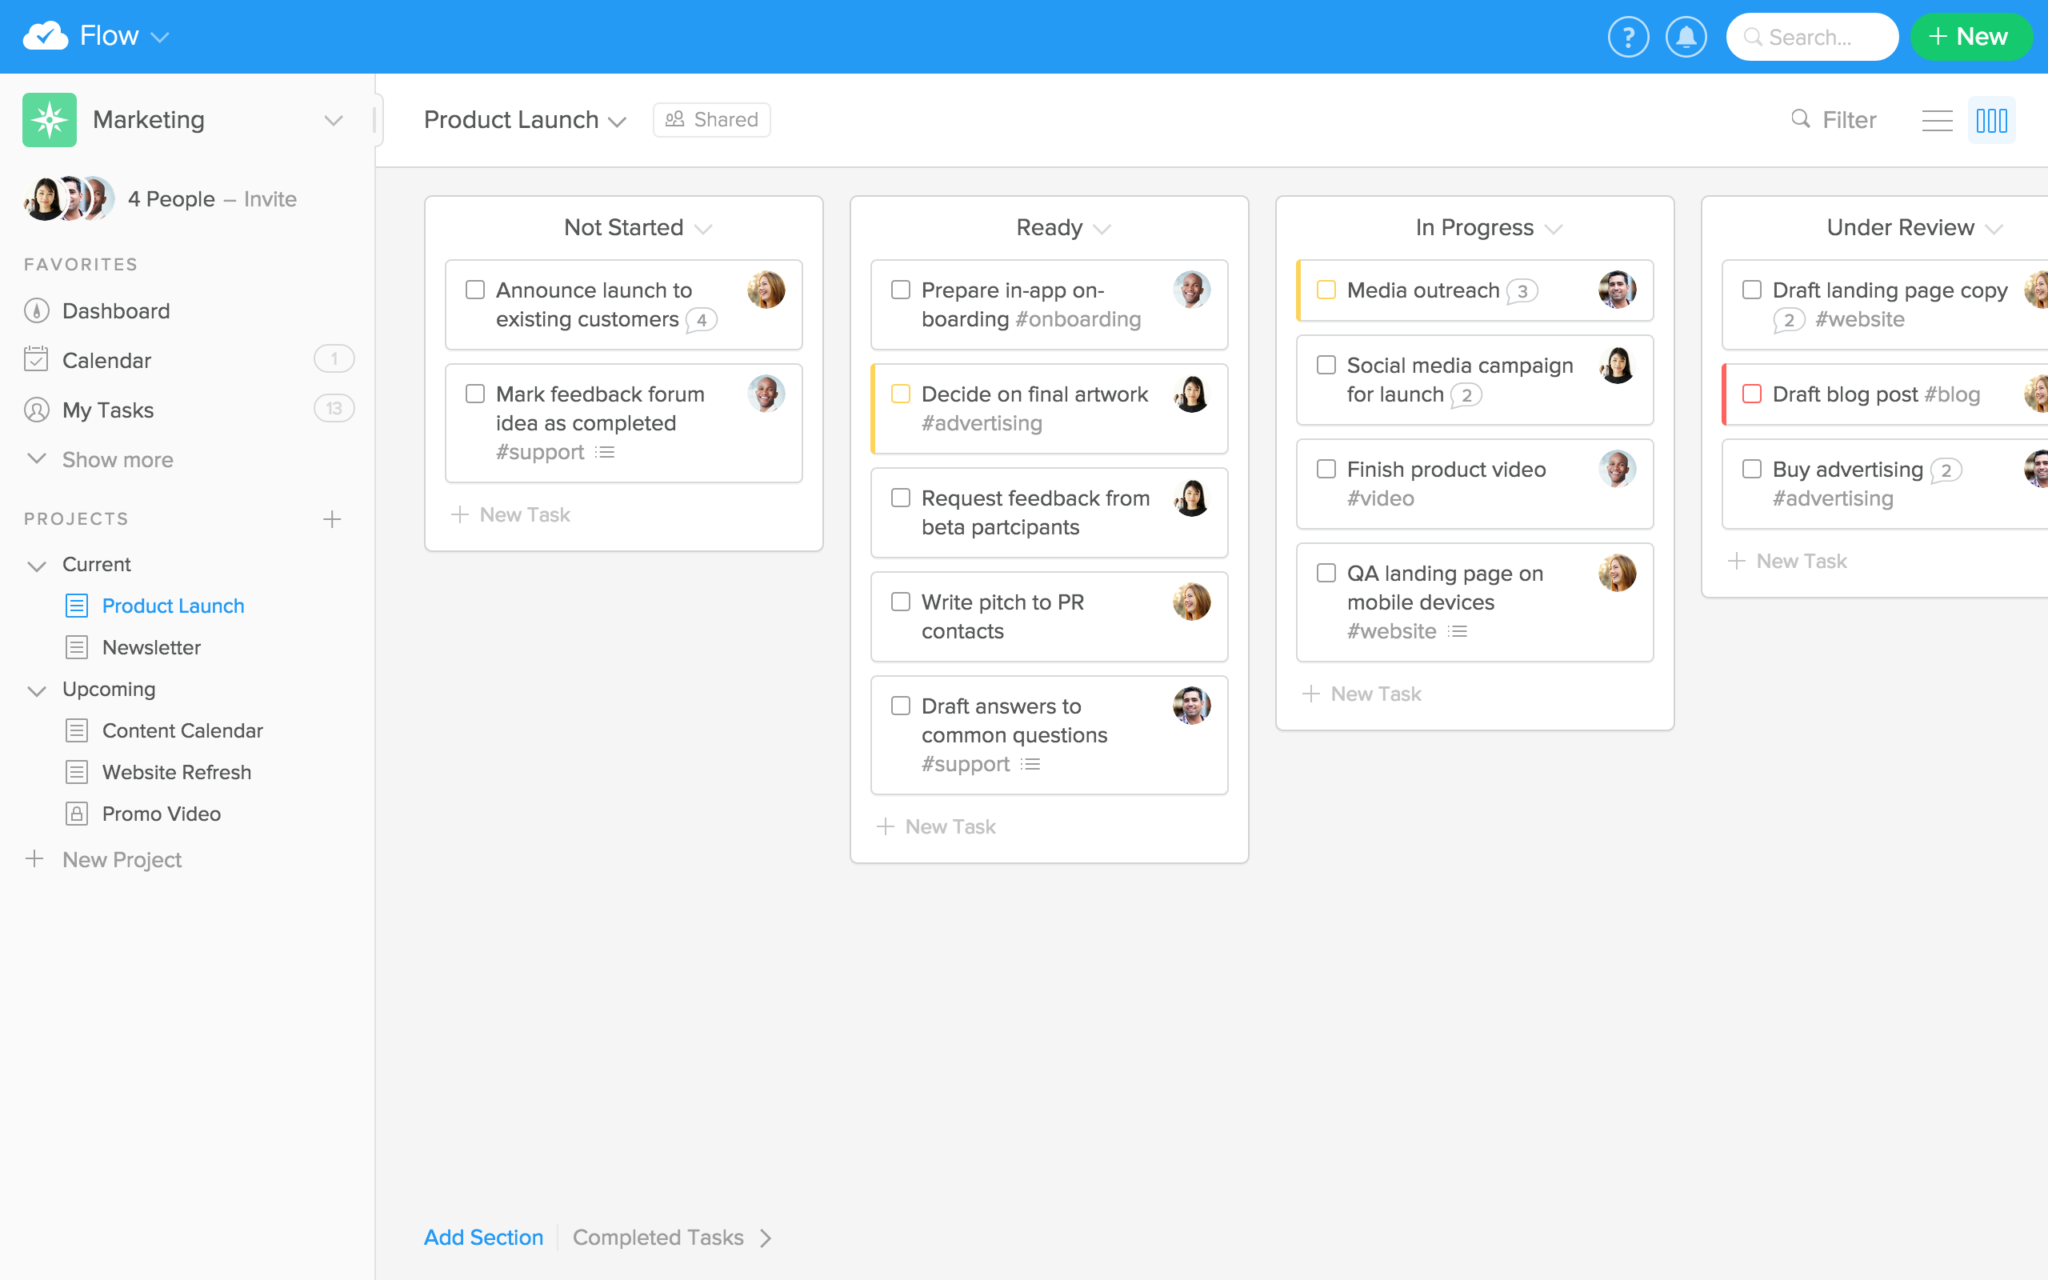
Task: Click the green New button
Action: 1969,37
